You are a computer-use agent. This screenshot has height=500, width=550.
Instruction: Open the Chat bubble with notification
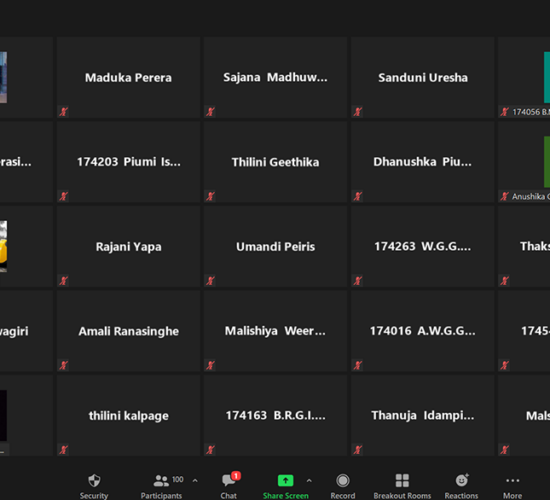click(229, 480)
